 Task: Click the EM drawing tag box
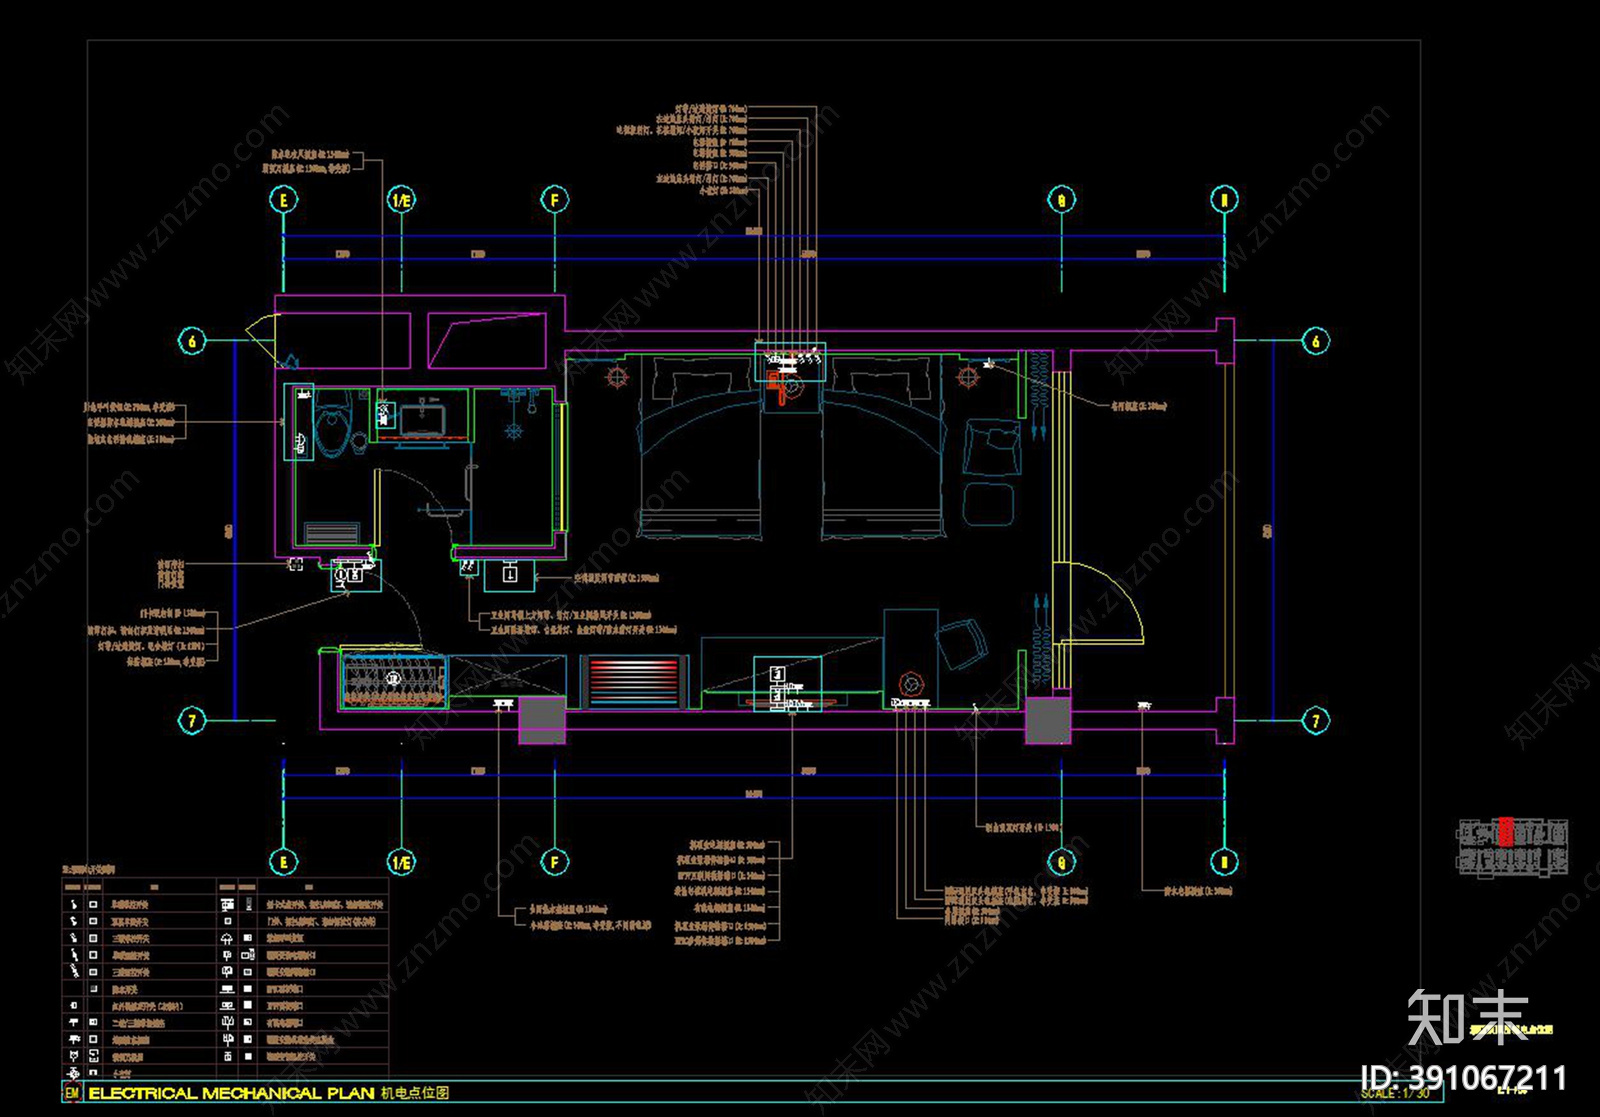click(x=72, y=1093)
